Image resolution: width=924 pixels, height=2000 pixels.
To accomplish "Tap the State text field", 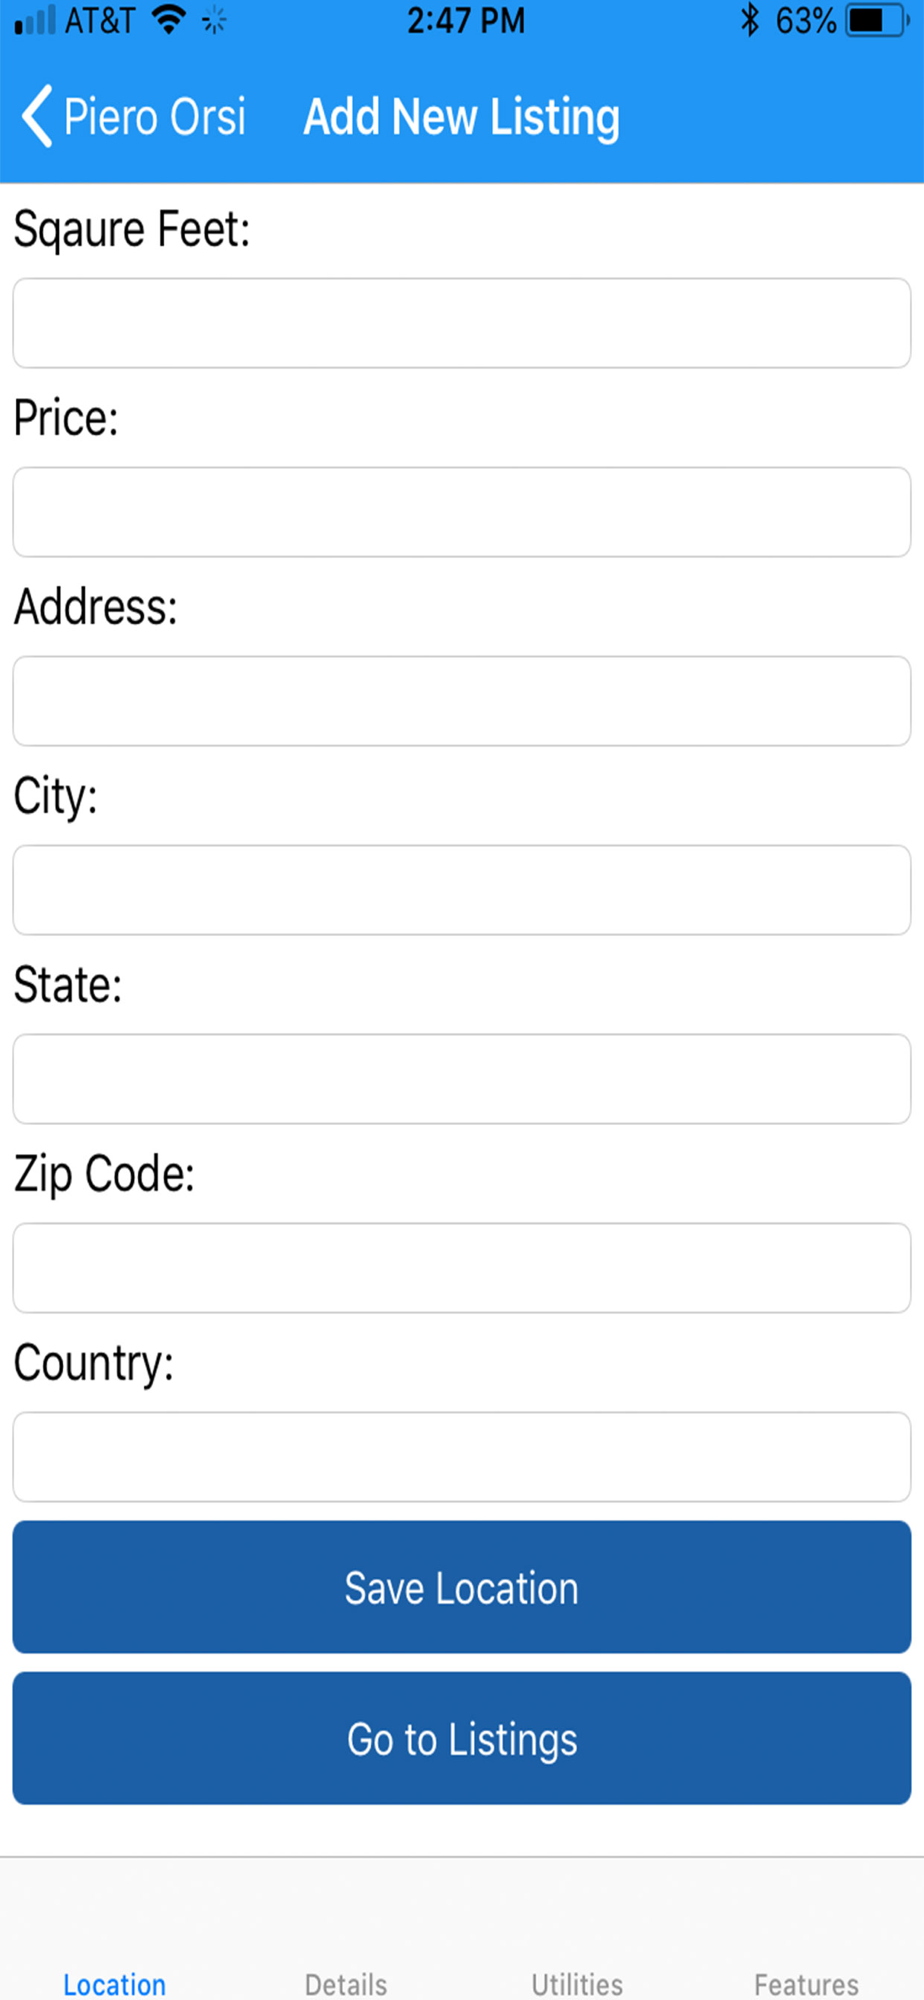I will click(462, 1079).
